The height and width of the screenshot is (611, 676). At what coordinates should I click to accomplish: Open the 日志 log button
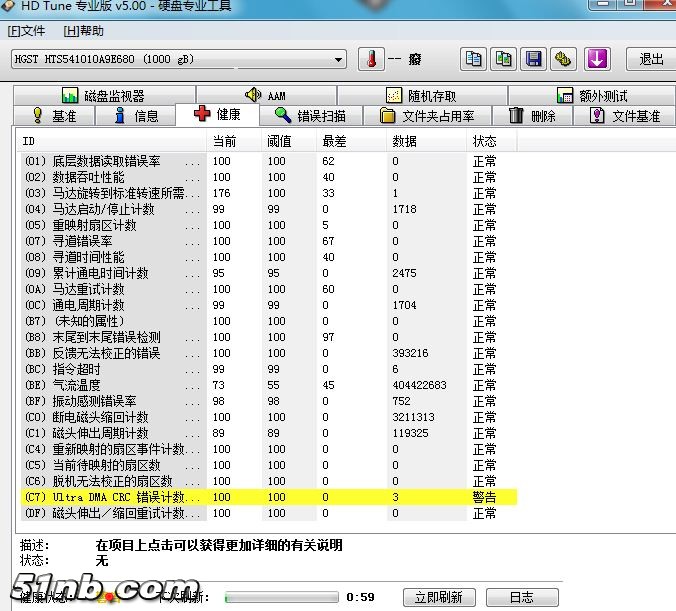521,597
